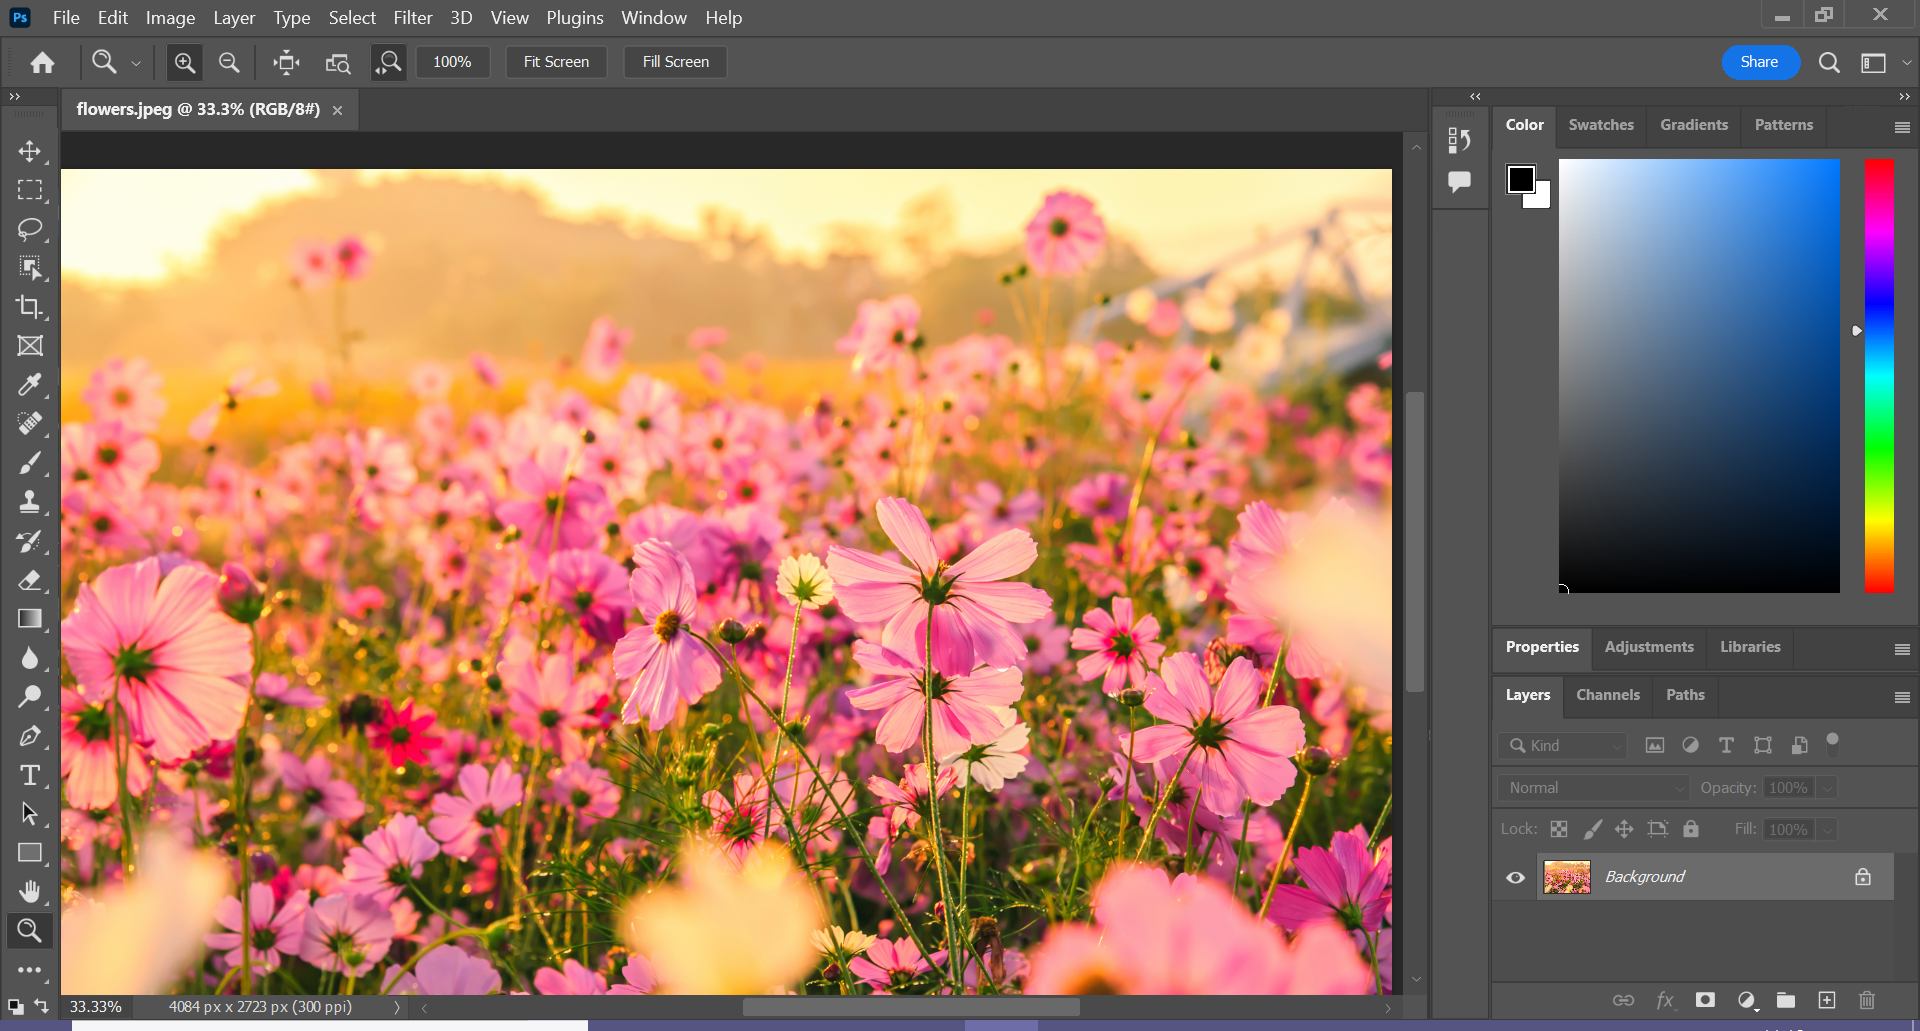Select the Brush tool
The width and height of the screenshot is (1920, 1031).
[x=30, y=463]
